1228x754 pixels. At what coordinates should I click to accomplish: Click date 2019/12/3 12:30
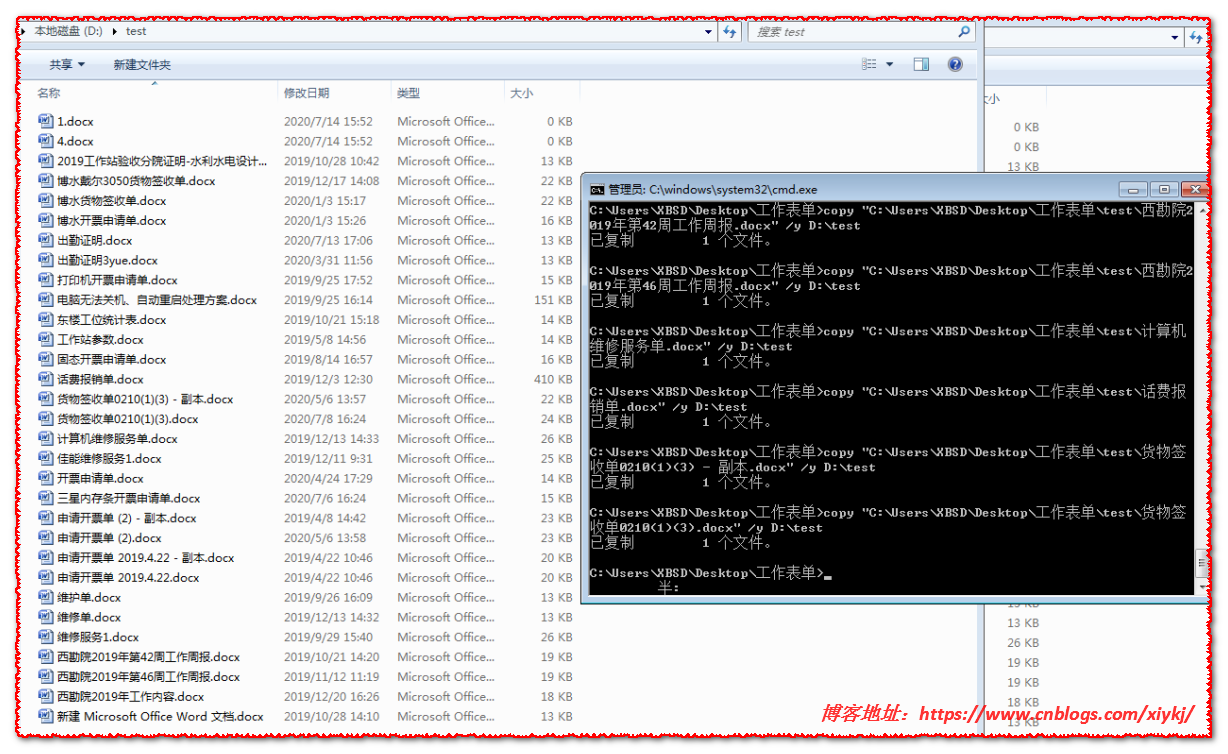pos(328,379)
